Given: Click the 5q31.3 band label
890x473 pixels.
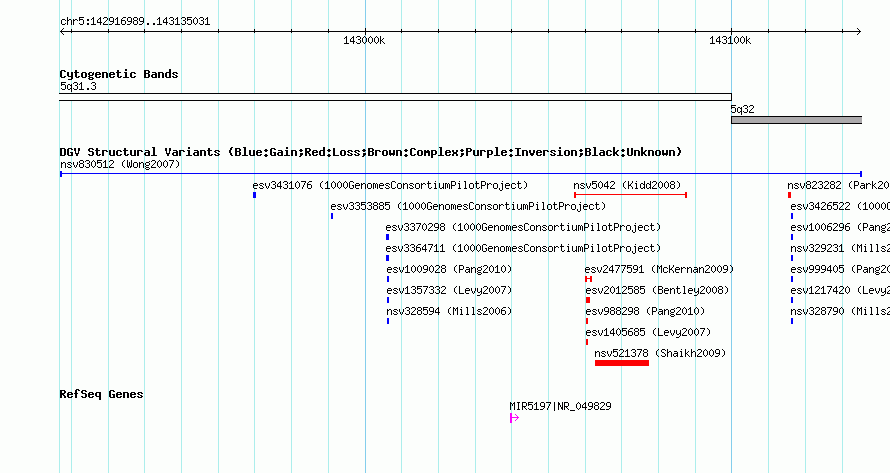Looking at the screenshot, I should [78, 87].
